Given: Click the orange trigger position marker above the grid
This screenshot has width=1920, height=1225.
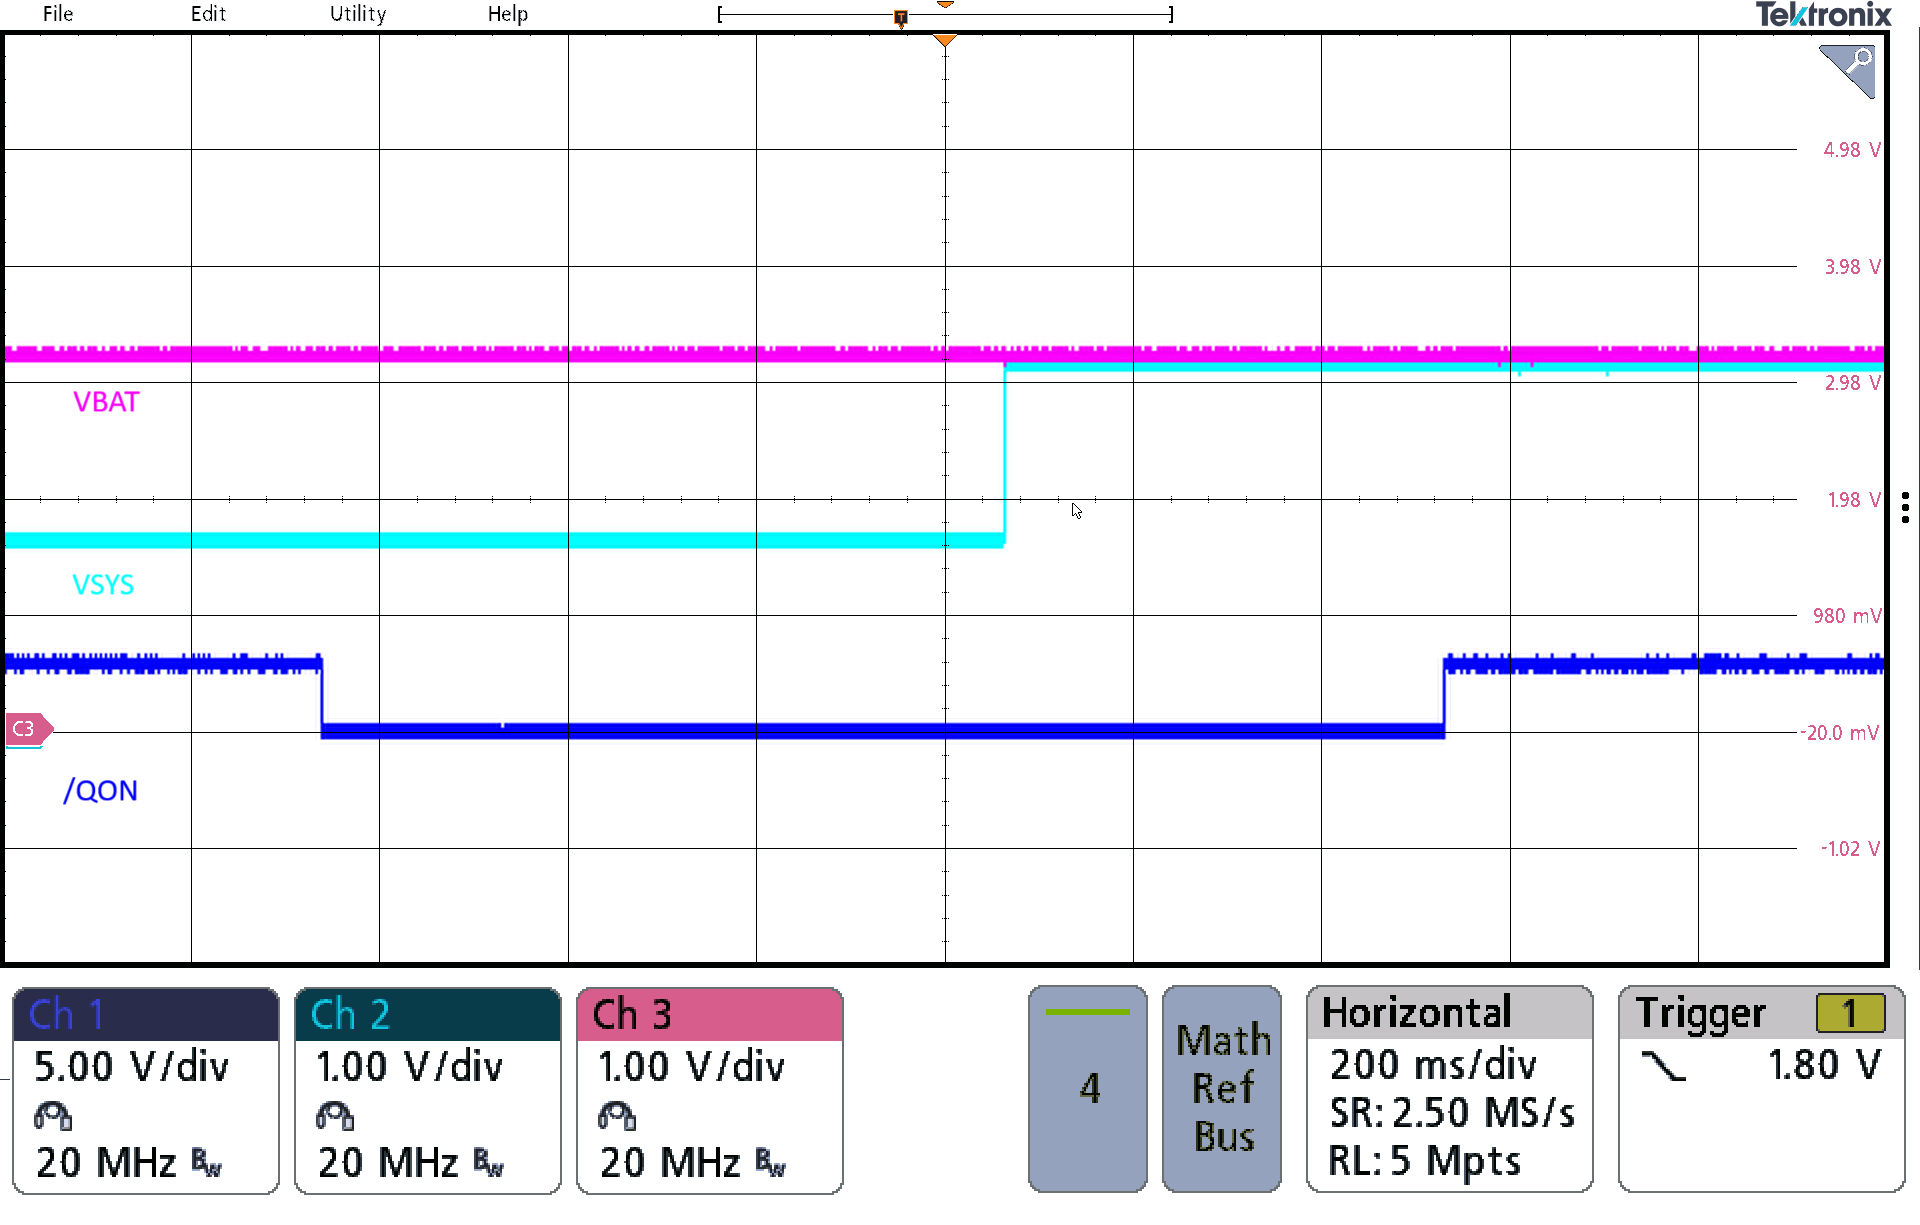Looking at the screenshot, I should [944, 41].
